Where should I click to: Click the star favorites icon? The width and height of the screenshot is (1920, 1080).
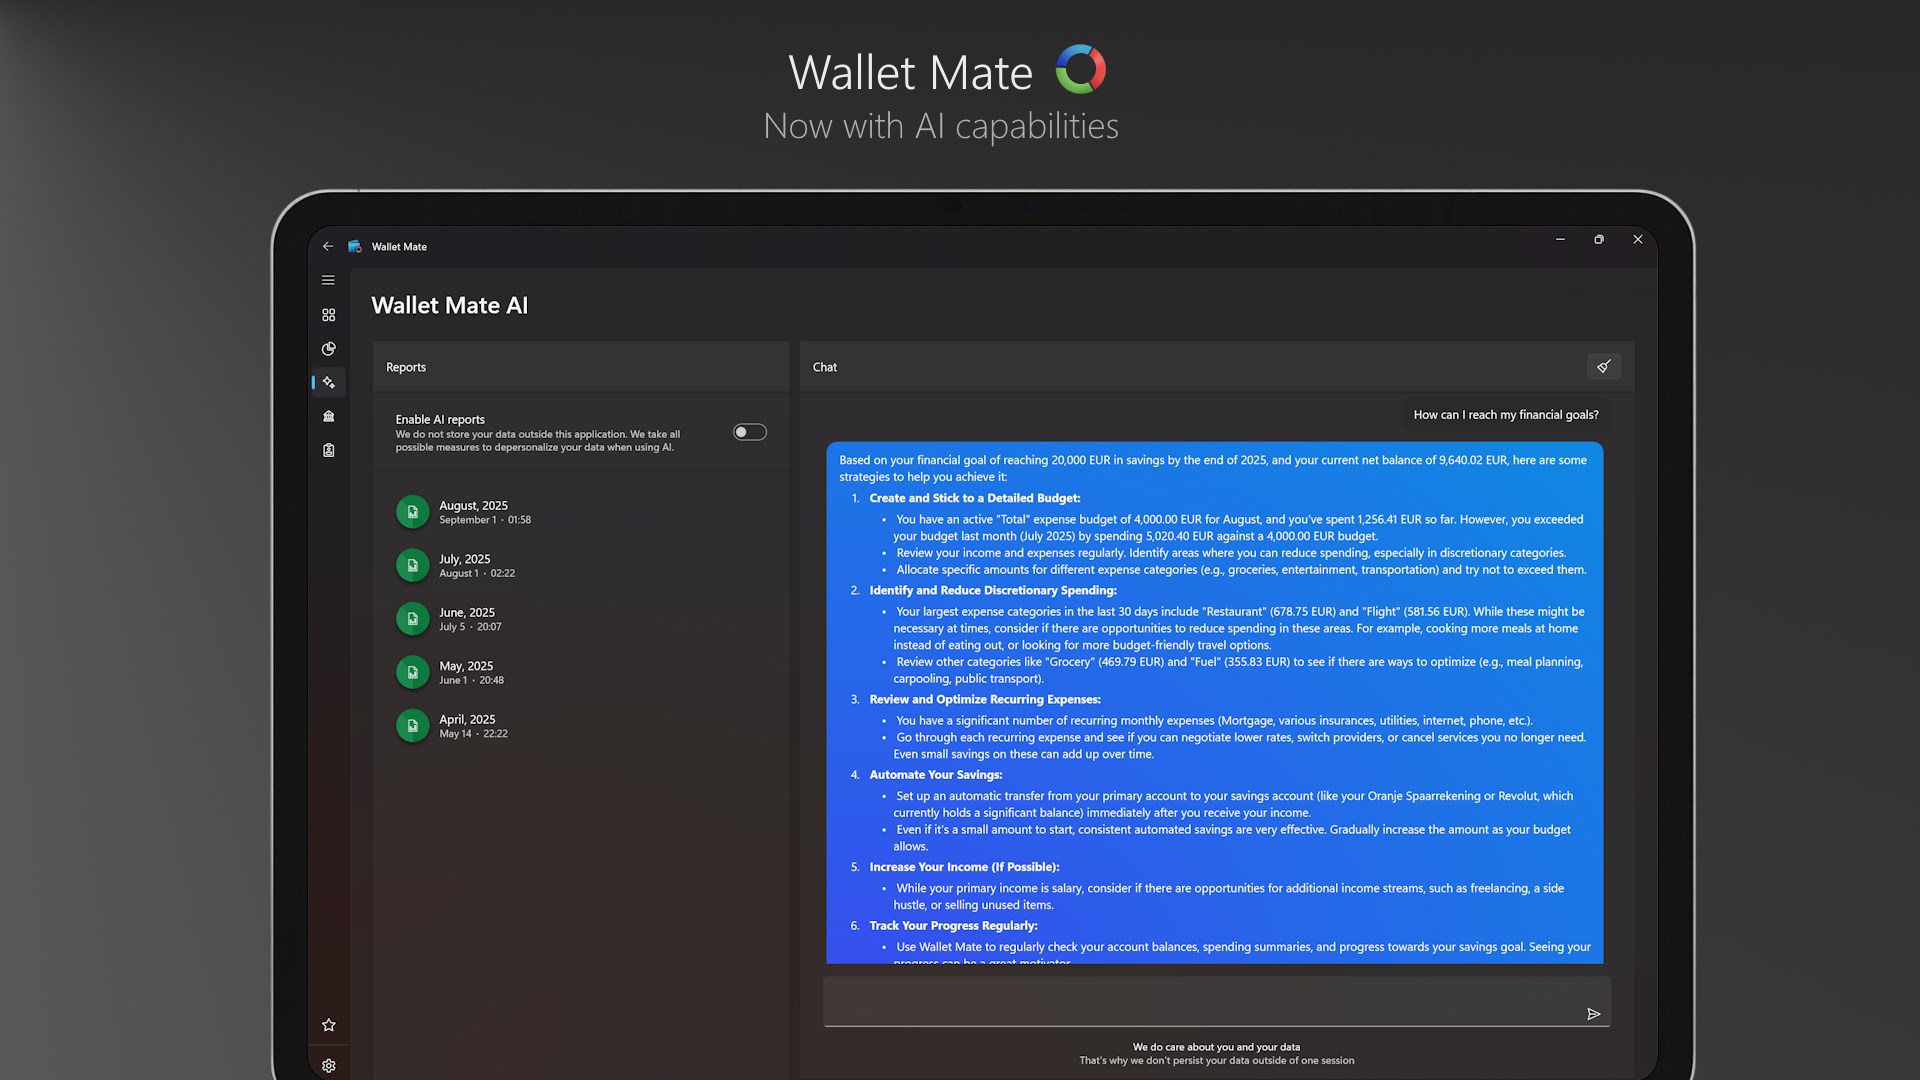[x=329, y=1024]
